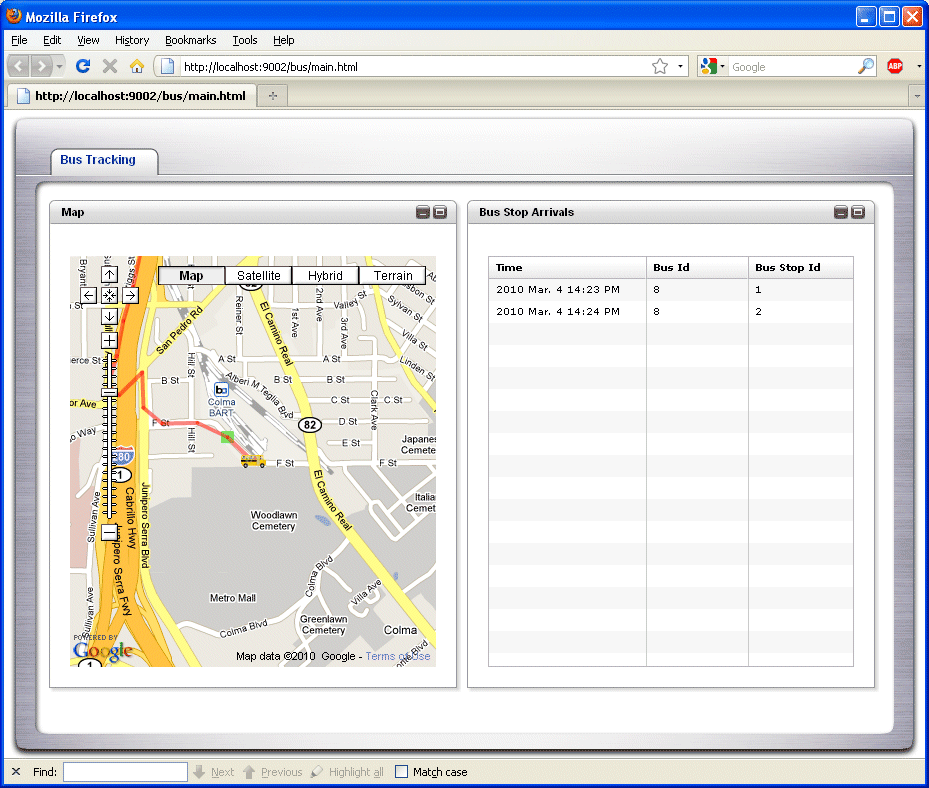Select the Bus Tracking tab

pyautogui.click(x=98, y=160)
